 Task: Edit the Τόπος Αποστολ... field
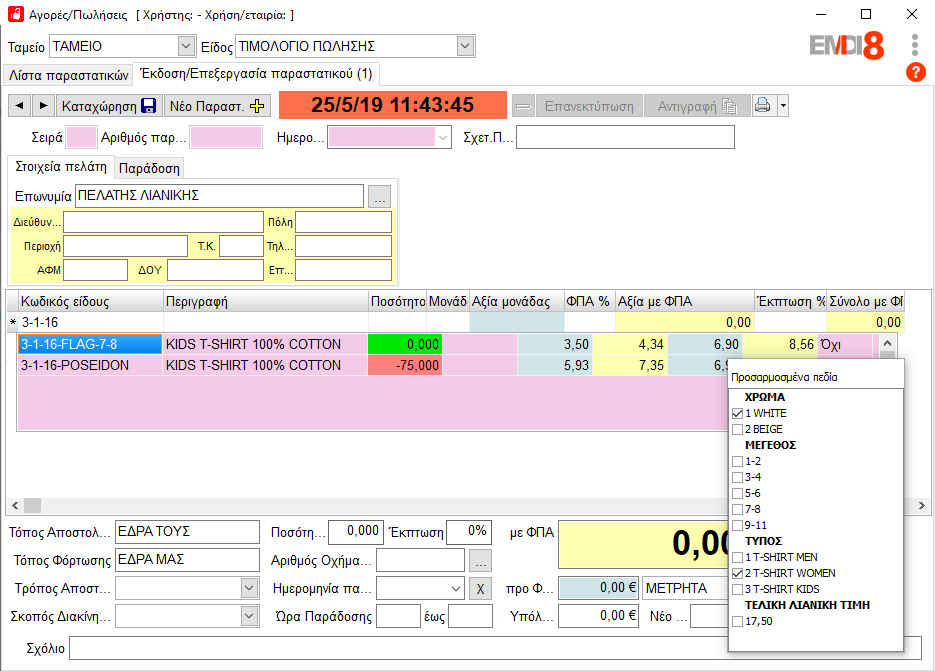[187, 532]
